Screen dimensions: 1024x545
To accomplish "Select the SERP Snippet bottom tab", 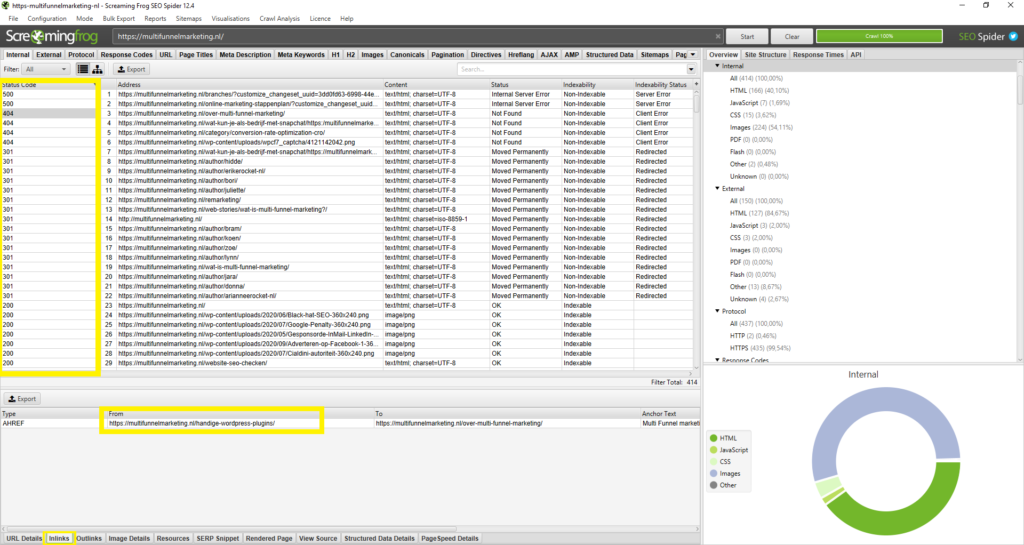I will (x=217, y=538).
